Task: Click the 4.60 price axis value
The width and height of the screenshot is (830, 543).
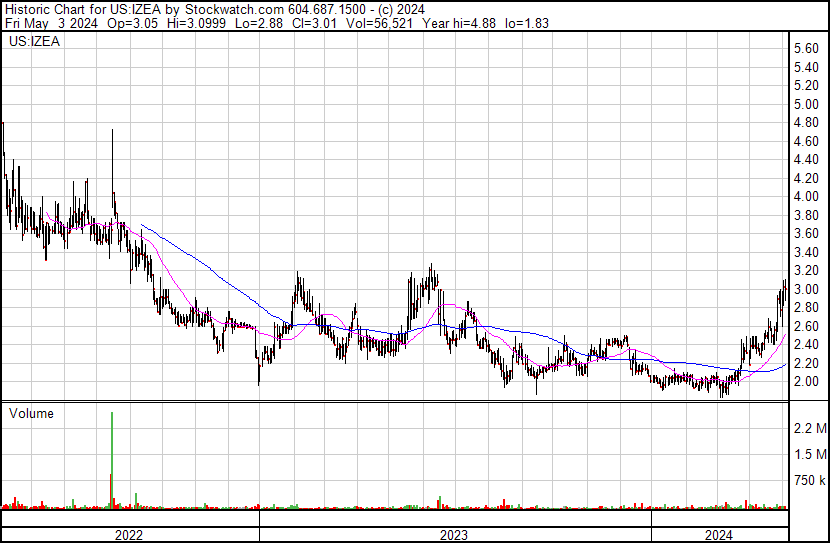Action: pos(807,141)
